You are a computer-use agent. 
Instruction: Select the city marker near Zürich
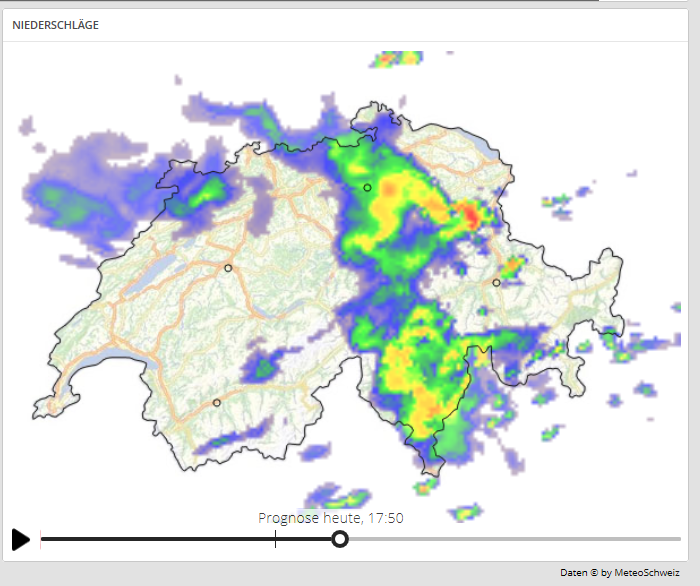(367, 188)
